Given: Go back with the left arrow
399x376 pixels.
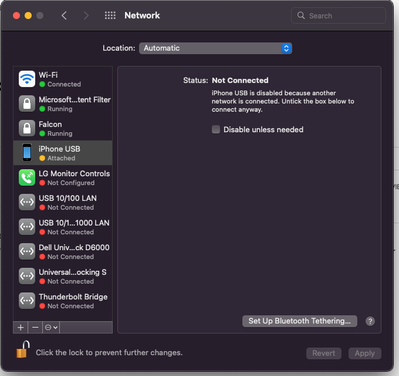Looking at the screenshot, I should pyautogui.click(x=64, y=15).
